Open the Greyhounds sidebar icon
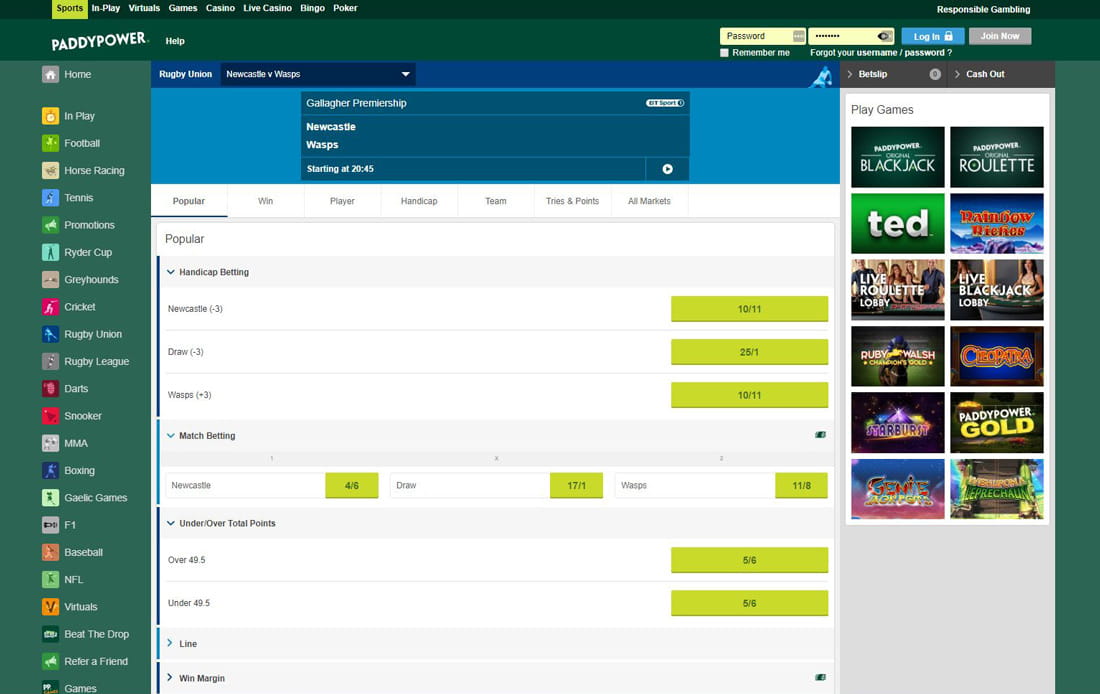Screen dimensions: 1100x694 pyautogui.click(x=51, y=279)
